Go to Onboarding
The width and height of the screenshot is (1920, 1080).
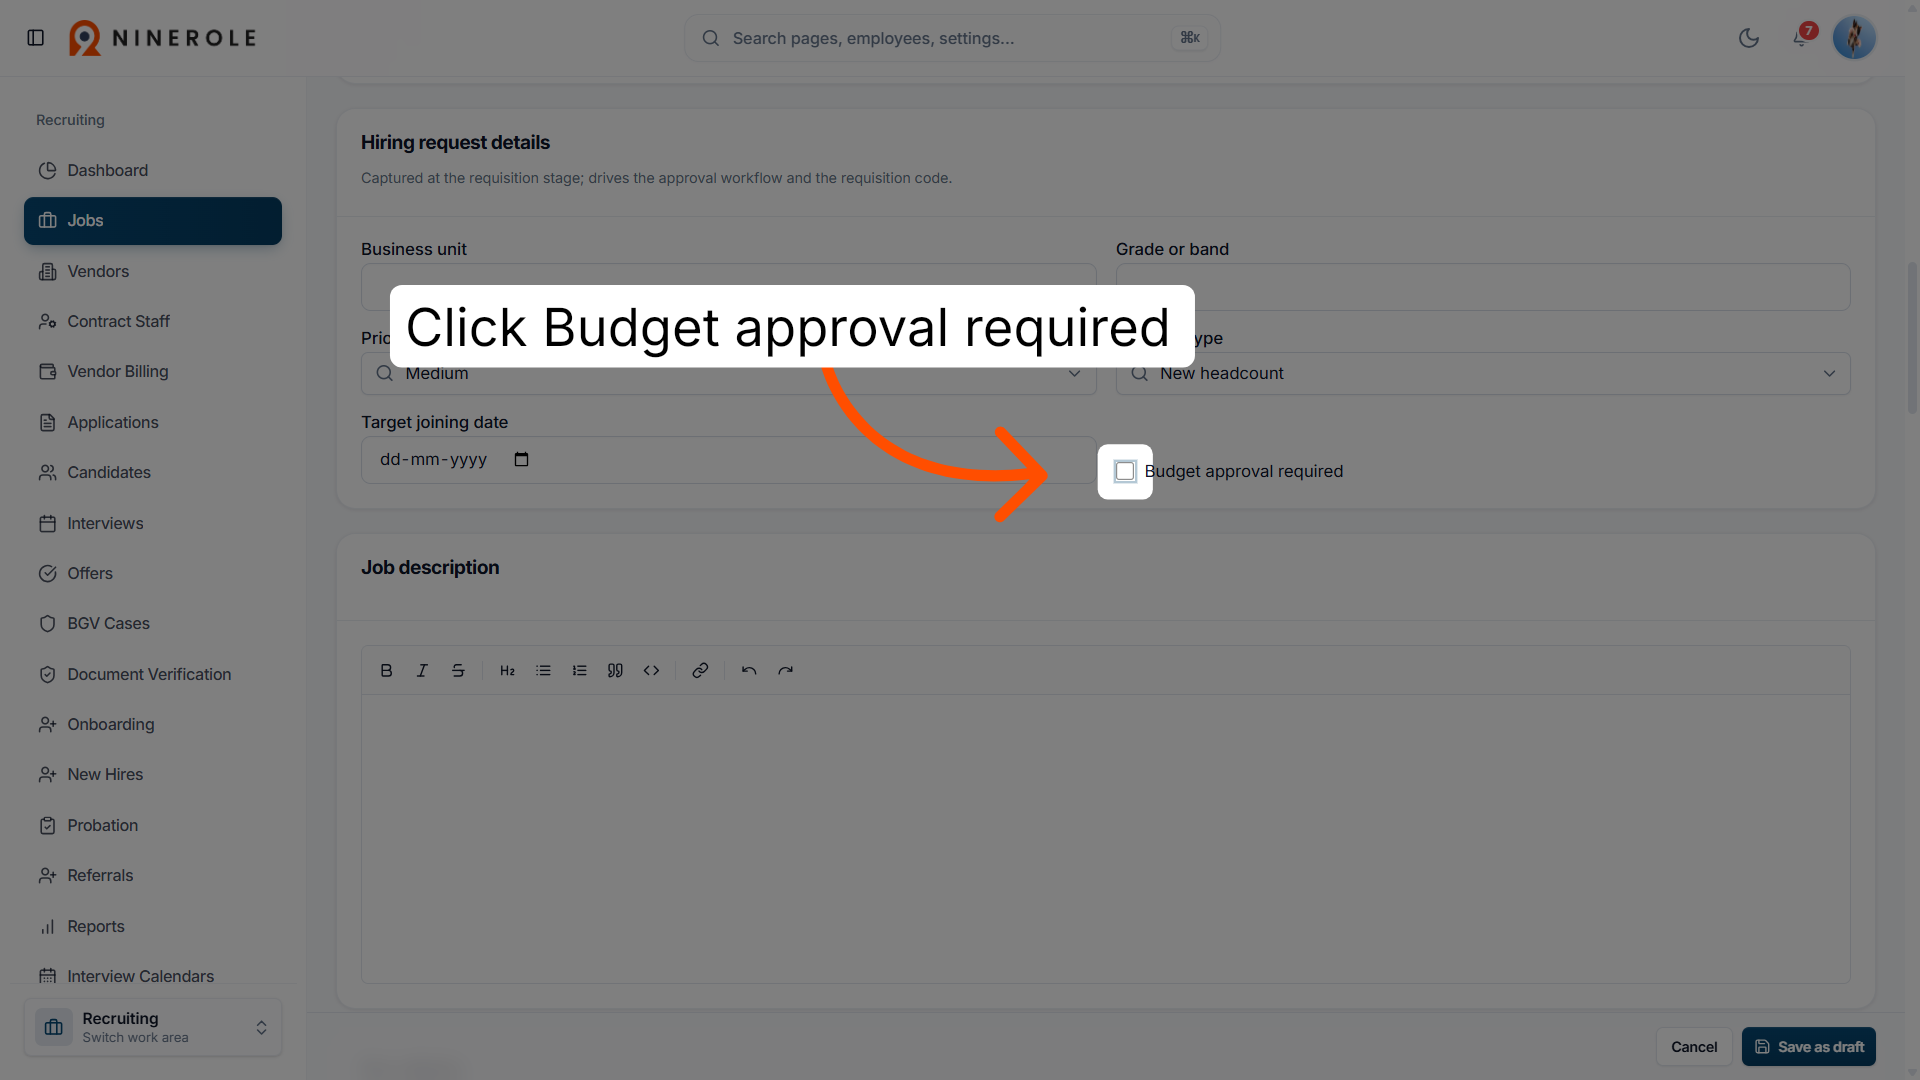[153, 724]
